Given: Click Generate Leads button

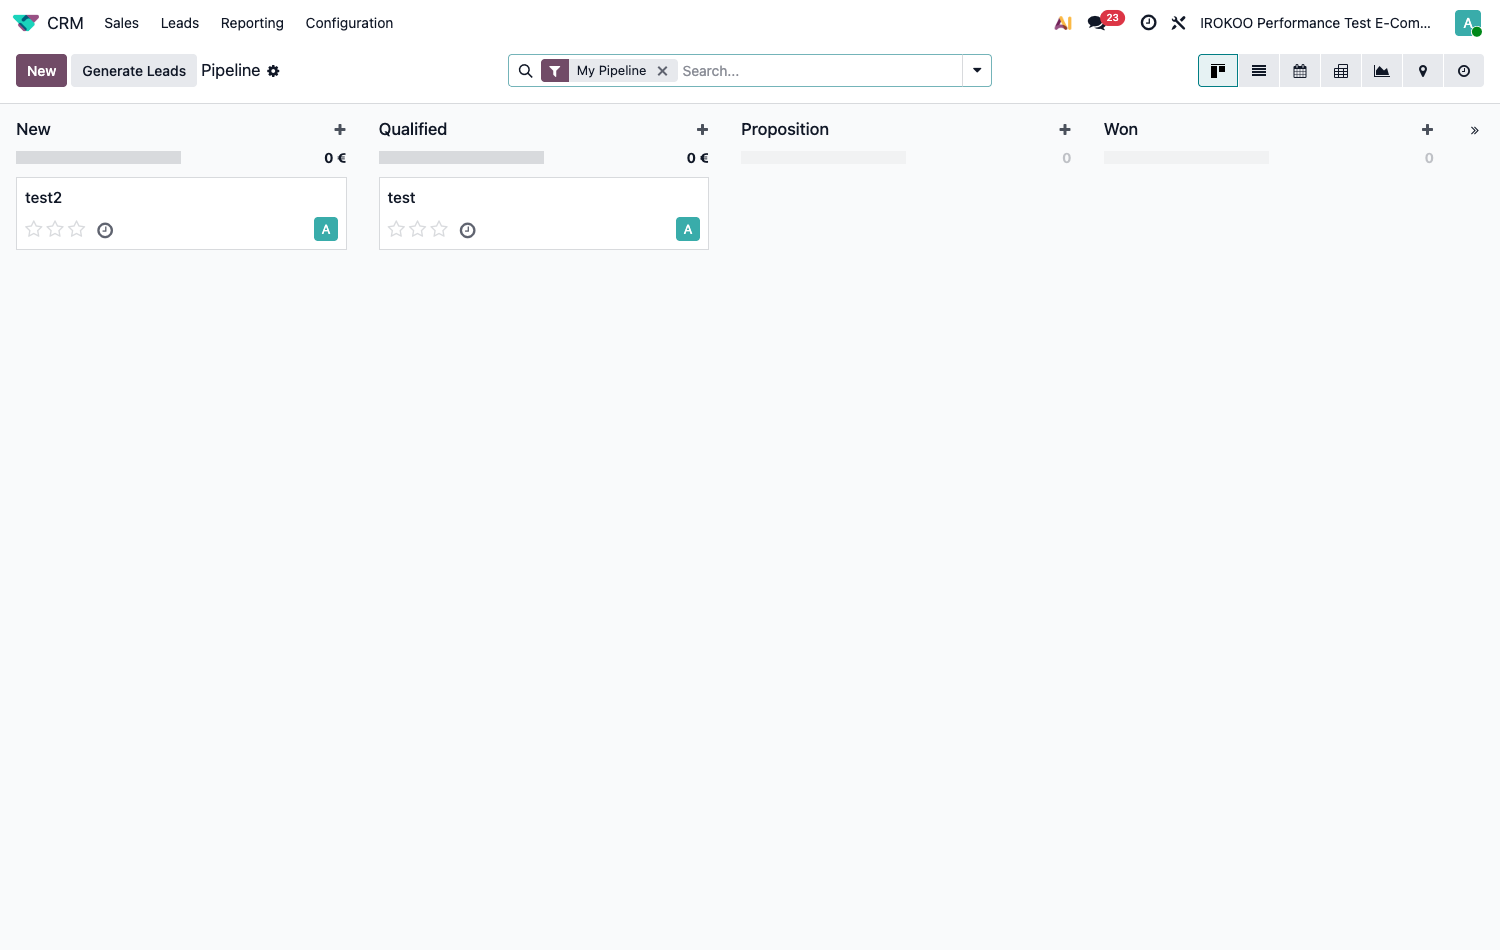Looking at the screenshot, I should (x=134, y=71).
